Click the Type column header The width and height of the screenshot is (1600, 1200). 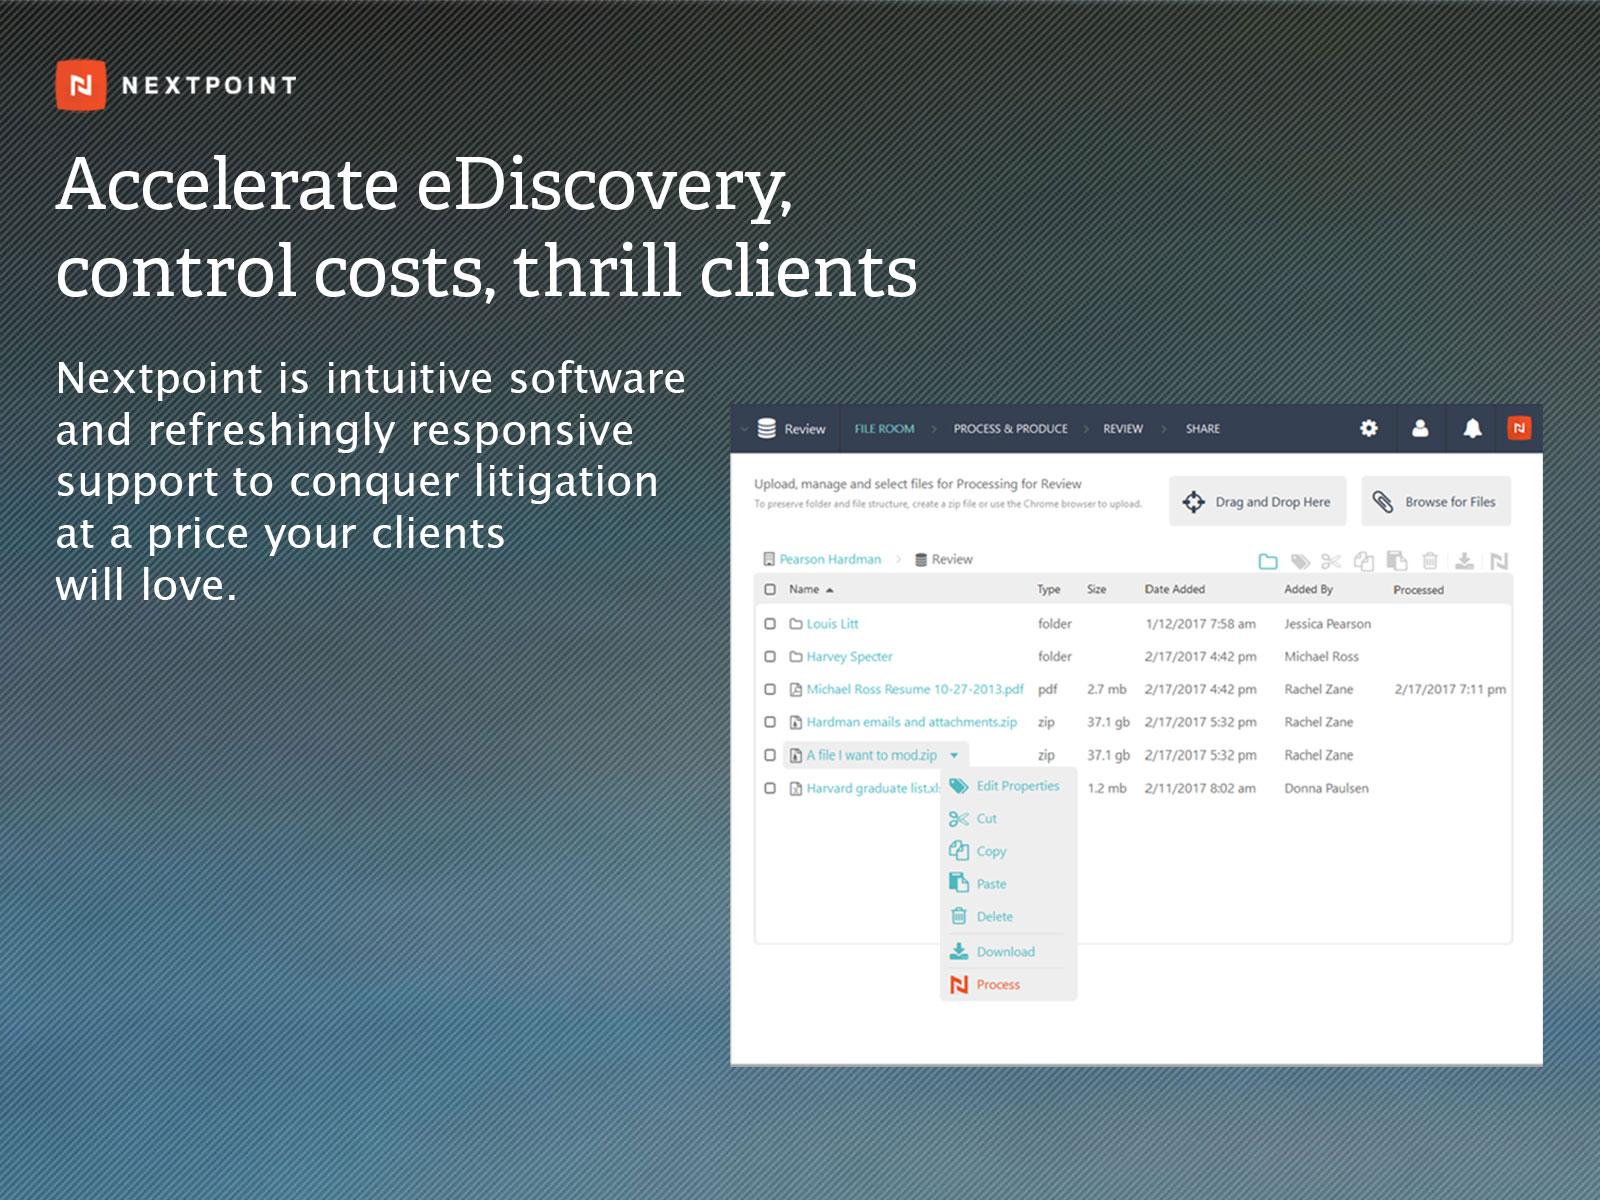click(x=1048, y=590)
